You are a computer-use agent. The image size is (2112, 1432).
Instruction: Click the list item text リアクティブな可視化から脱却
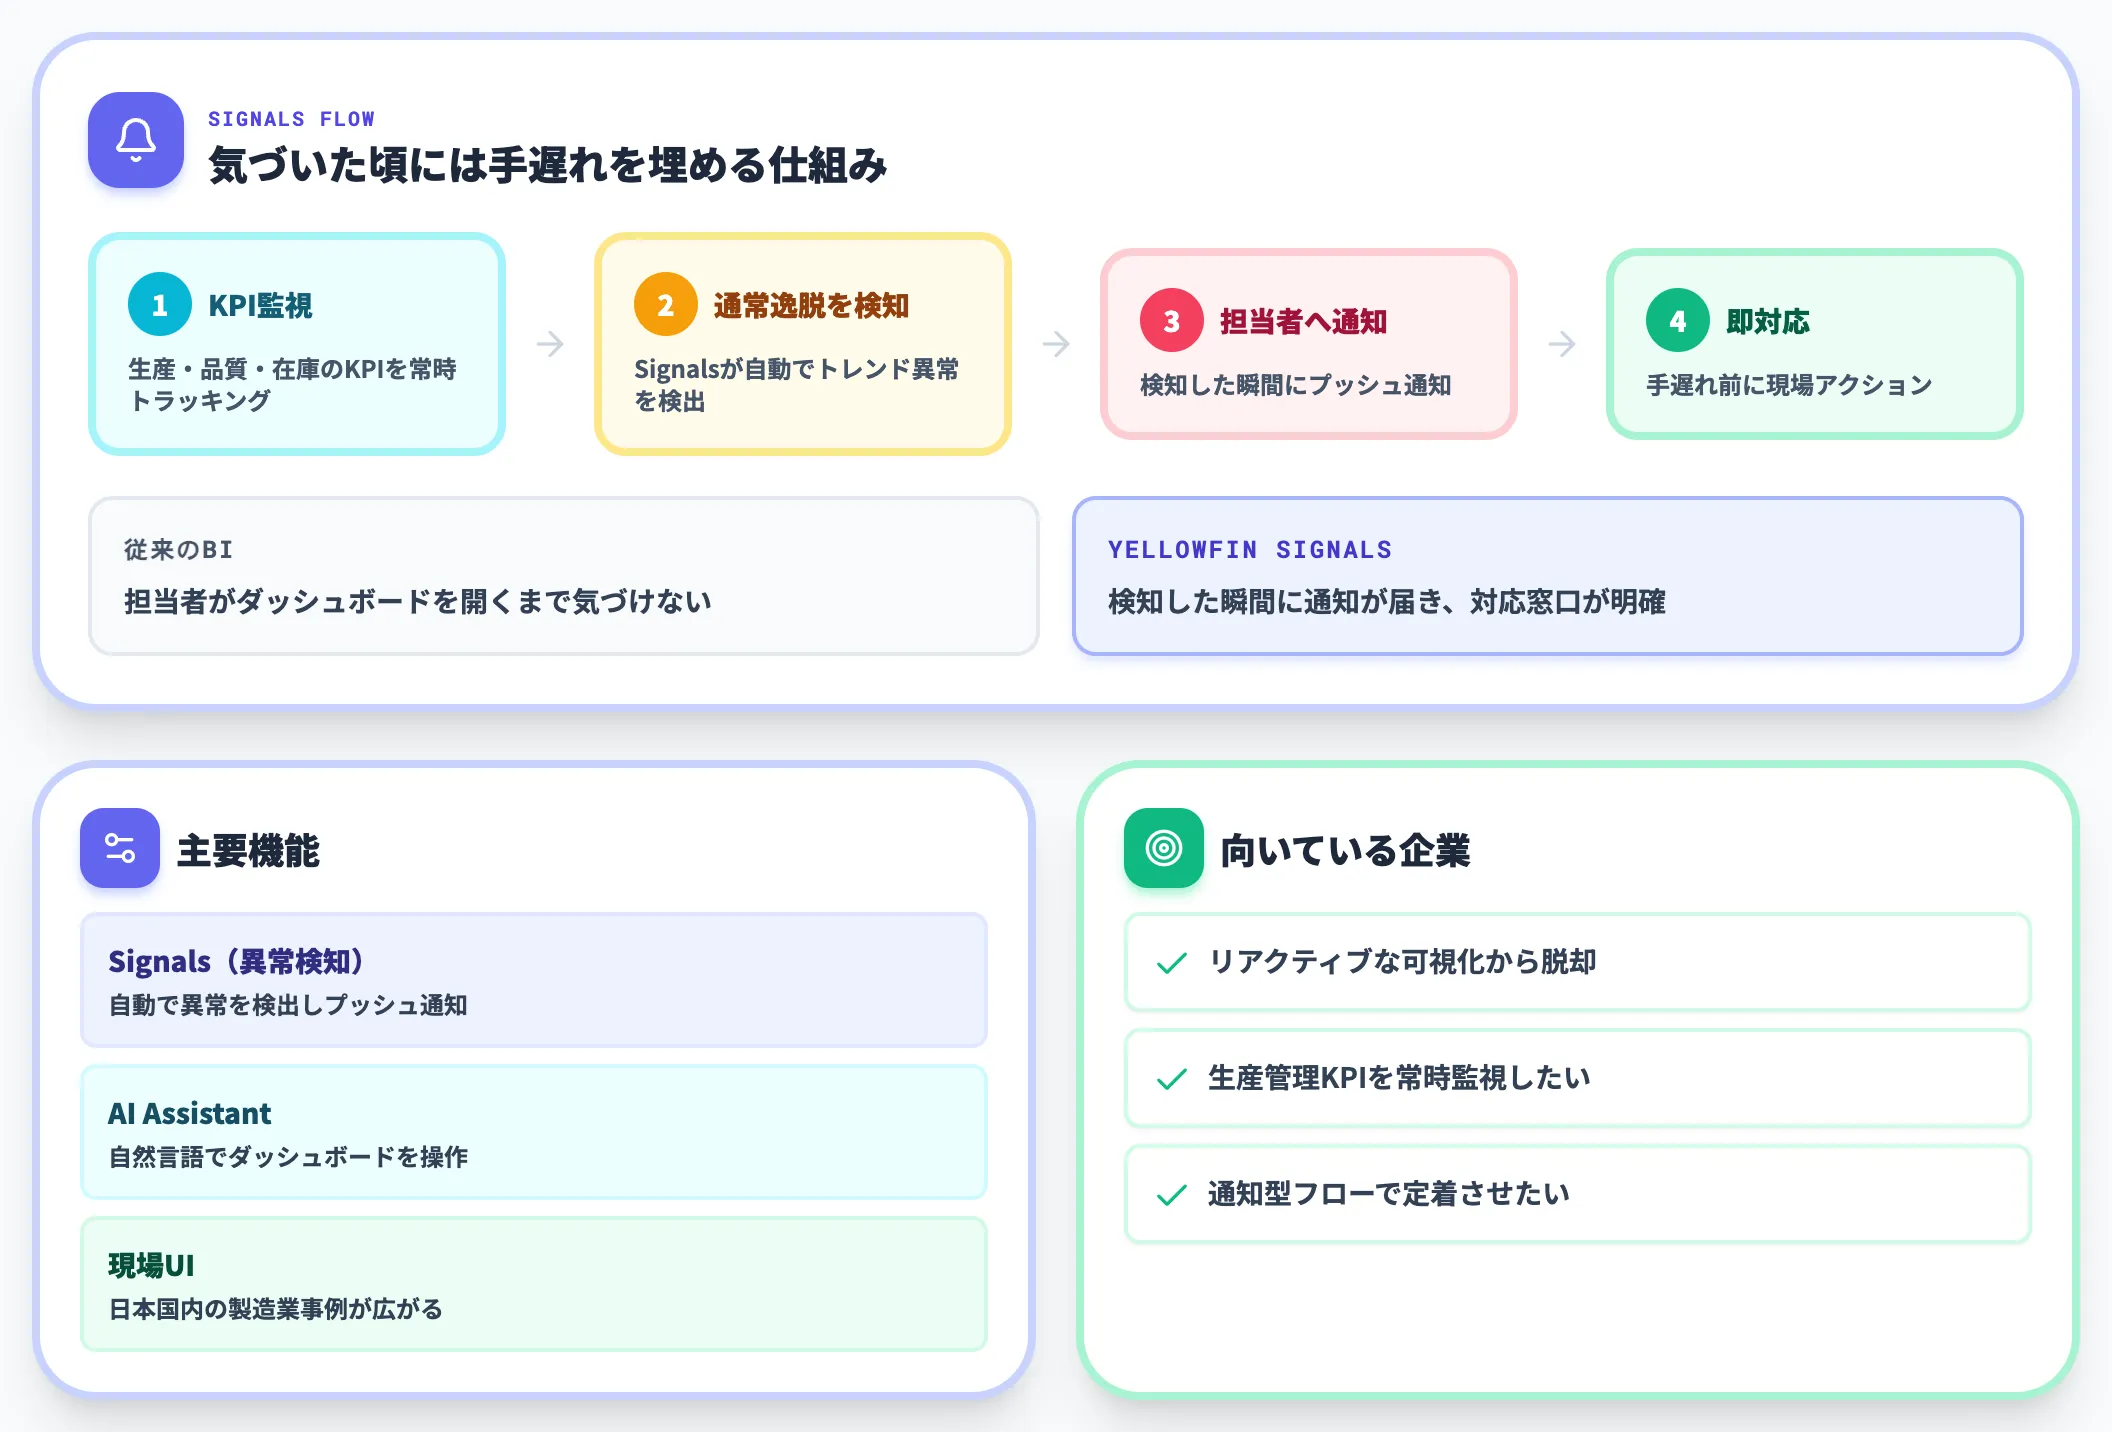pos(1402,962)
